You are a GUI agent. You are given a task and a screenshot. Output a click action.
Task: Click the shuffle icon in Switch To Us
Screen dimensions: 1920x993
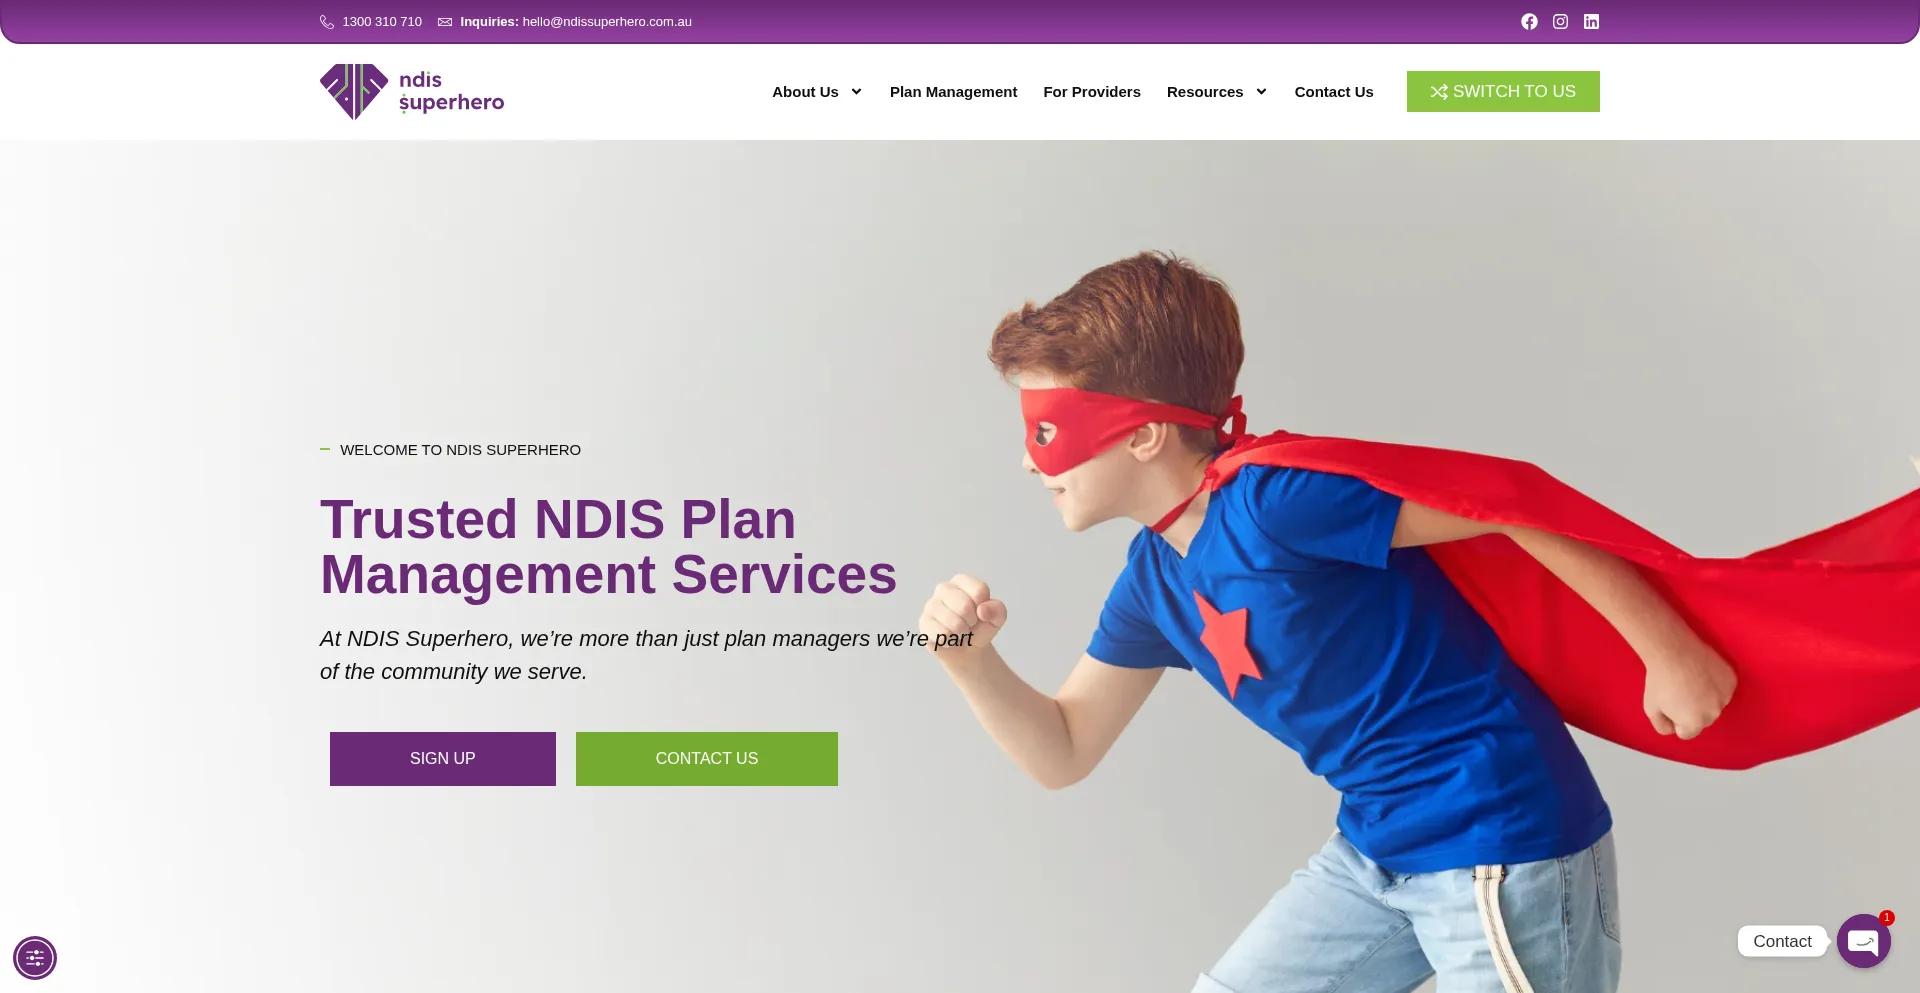pos(1439,92)
